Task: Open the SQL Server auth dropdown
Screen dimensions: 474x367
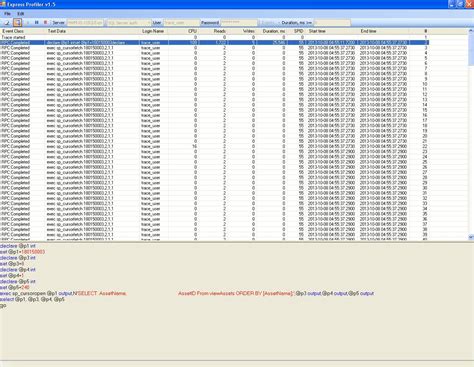Action: click(x=128, y=23)
